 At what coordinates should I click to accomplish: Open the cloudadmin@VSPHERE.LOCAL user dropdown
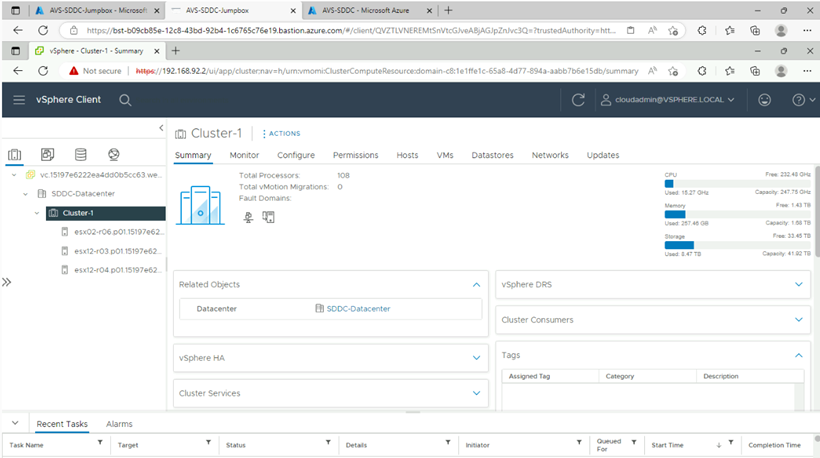pos(668,99)
